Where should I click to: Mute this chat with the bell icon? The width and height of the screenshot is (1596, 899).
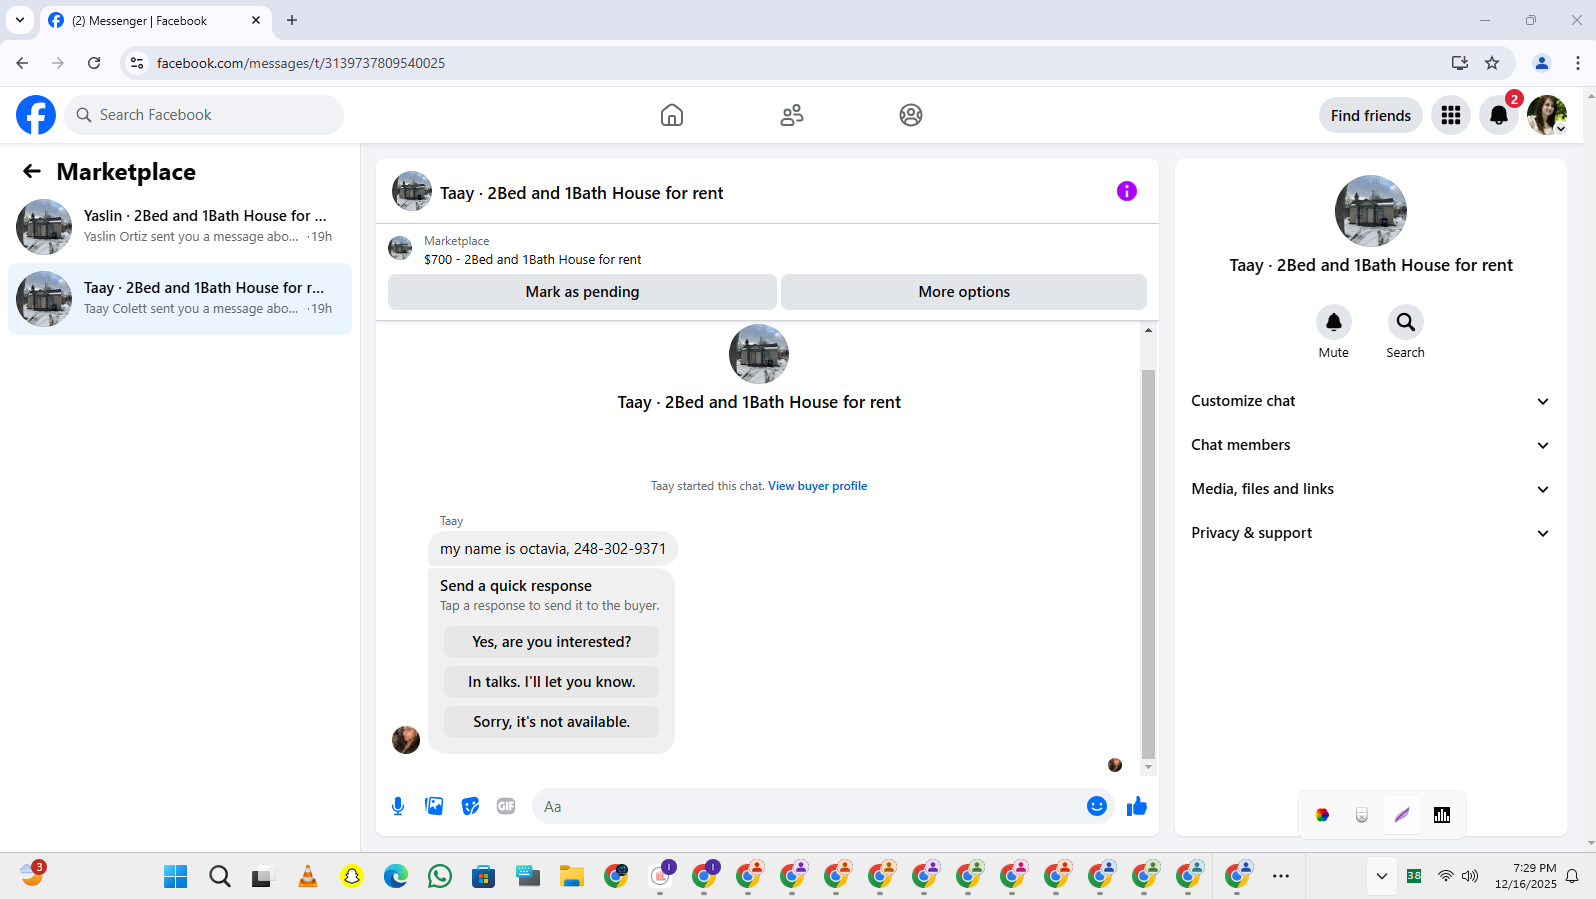pos(1334,322)
